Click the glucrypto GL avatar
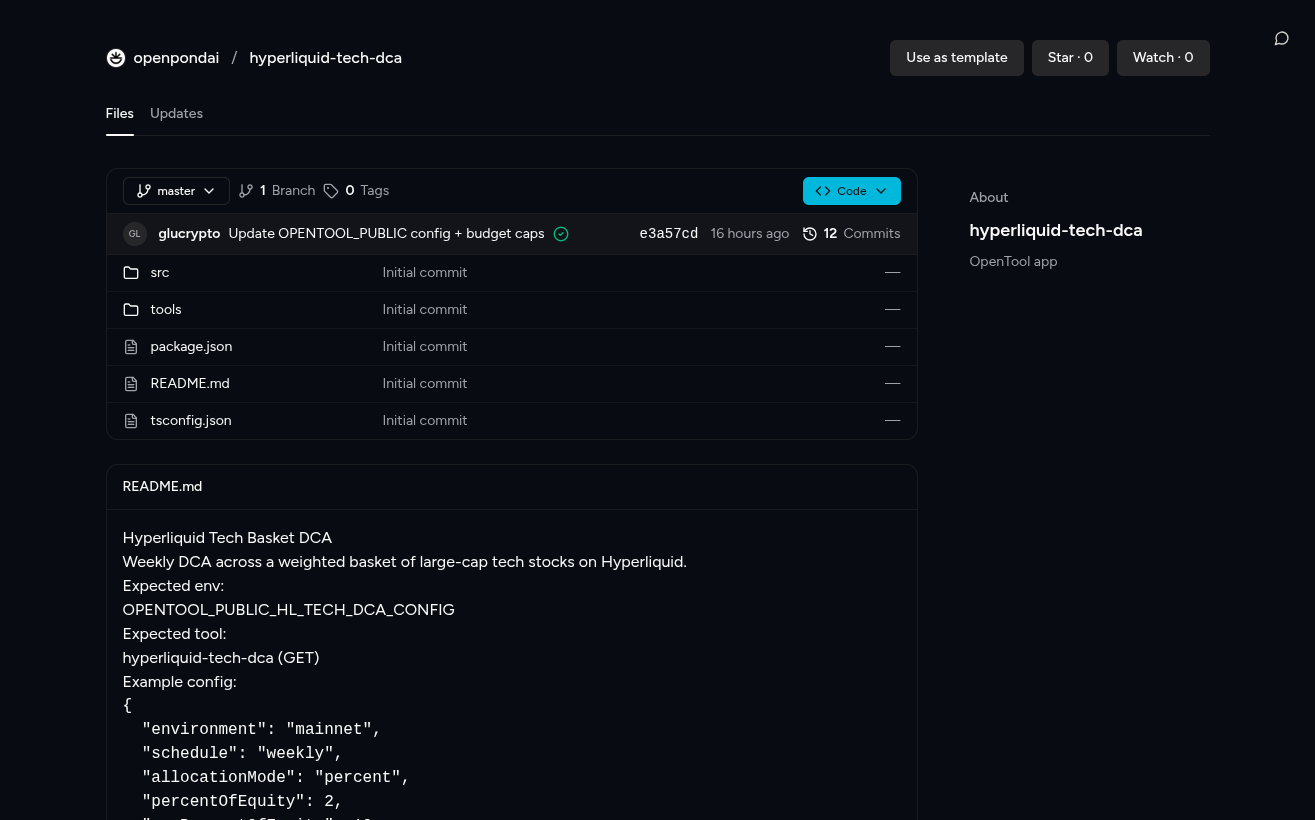The height and width of the screenshot is (820, 1315). (x=135, y=234)
